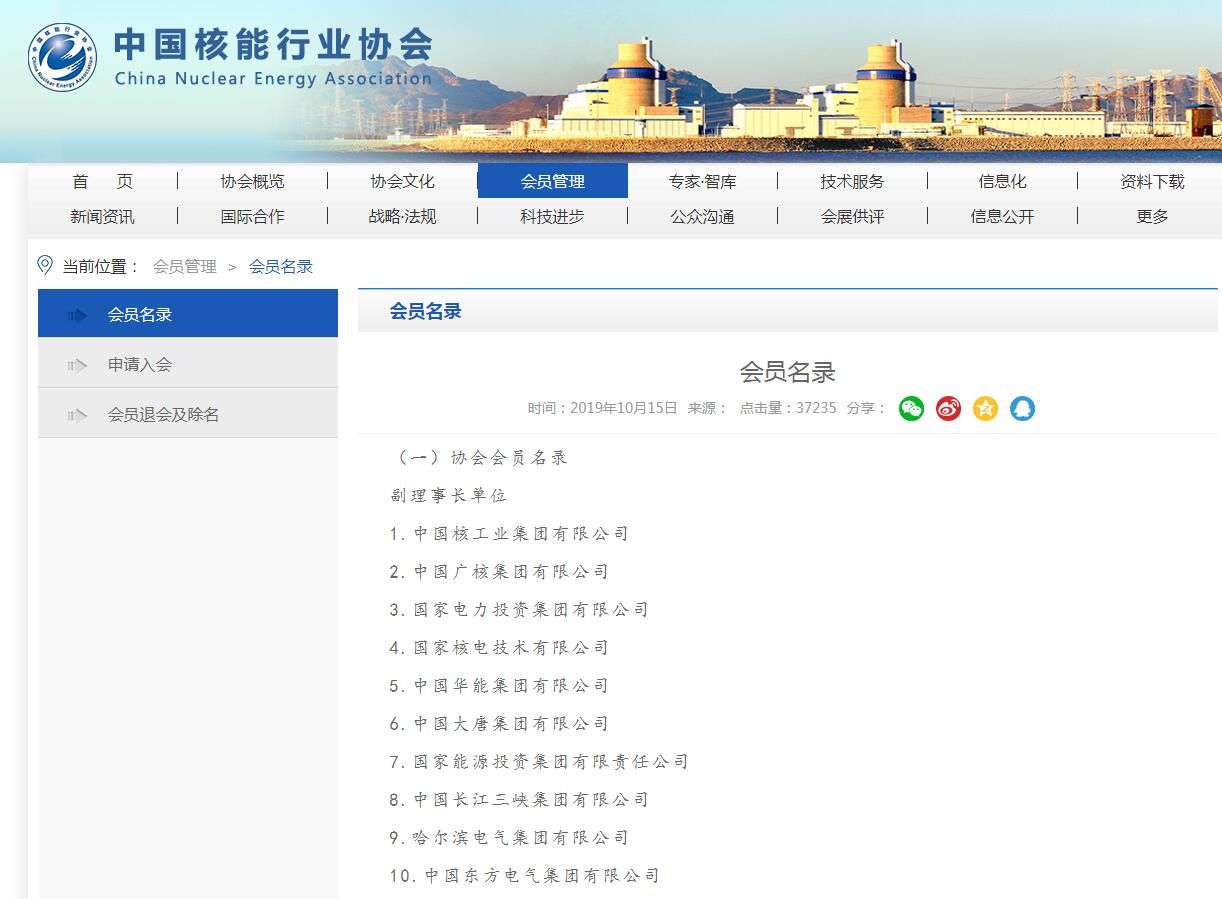Open the 会员管理 navigation tab

(552, 181)
